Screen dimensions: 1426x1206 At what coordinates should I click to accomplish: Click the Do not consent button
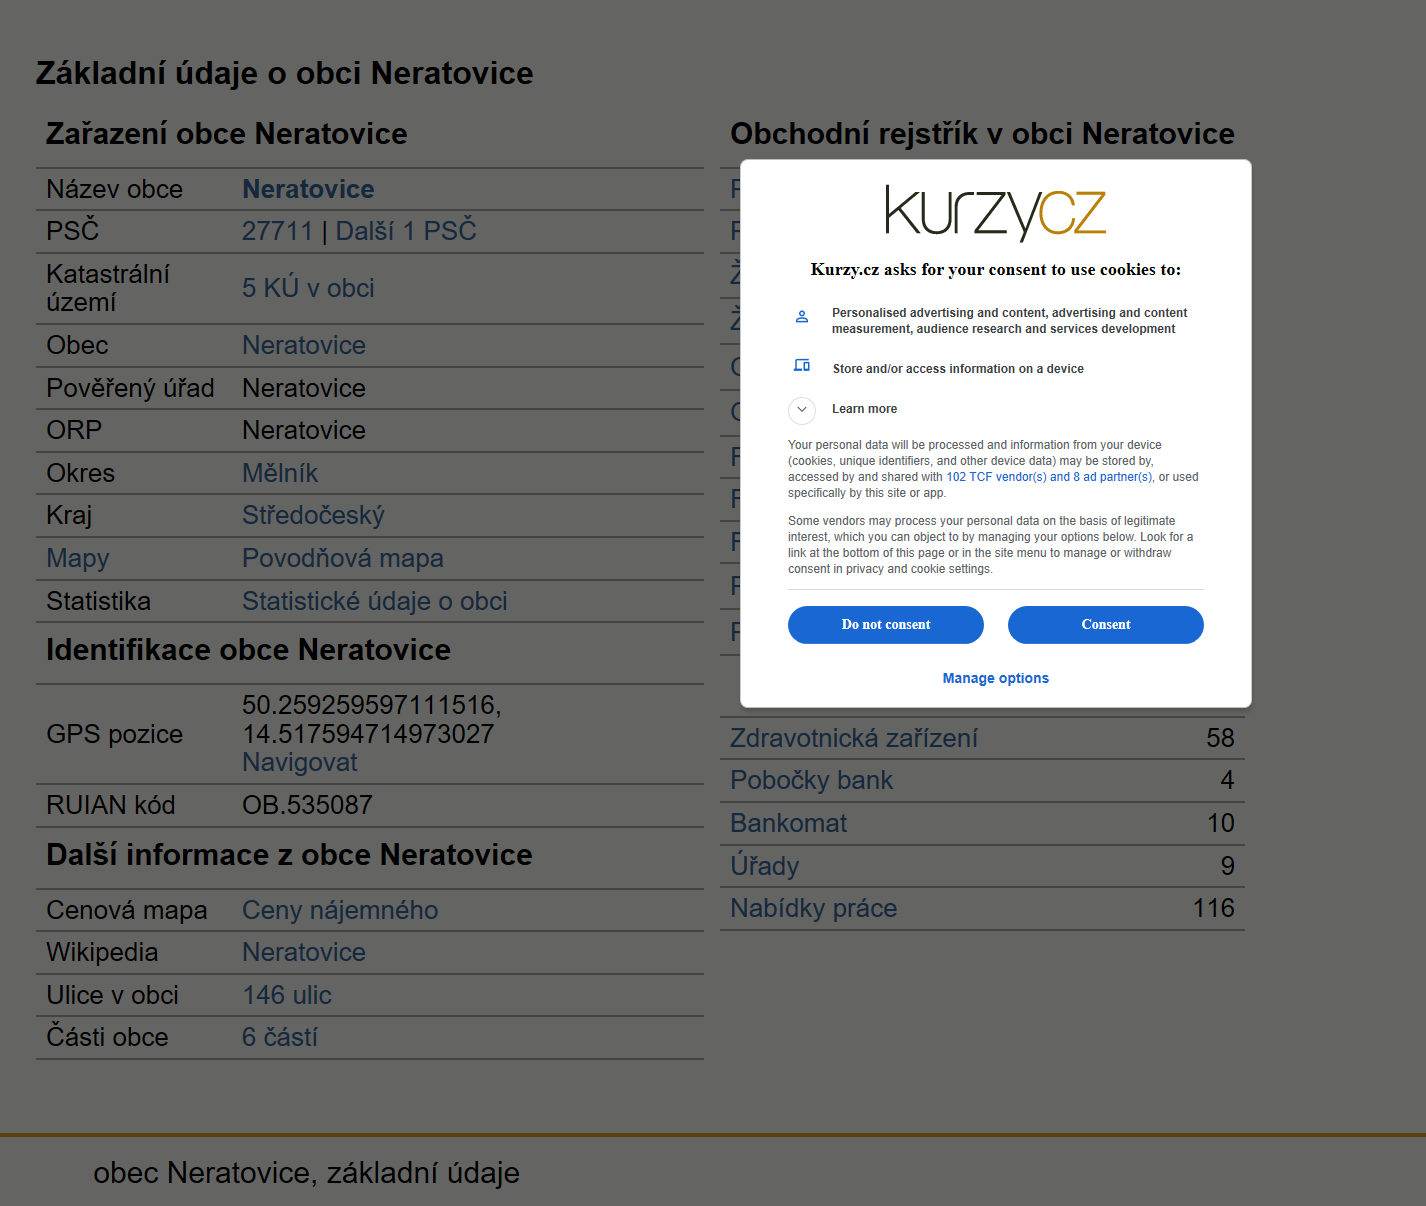point(885,625)
